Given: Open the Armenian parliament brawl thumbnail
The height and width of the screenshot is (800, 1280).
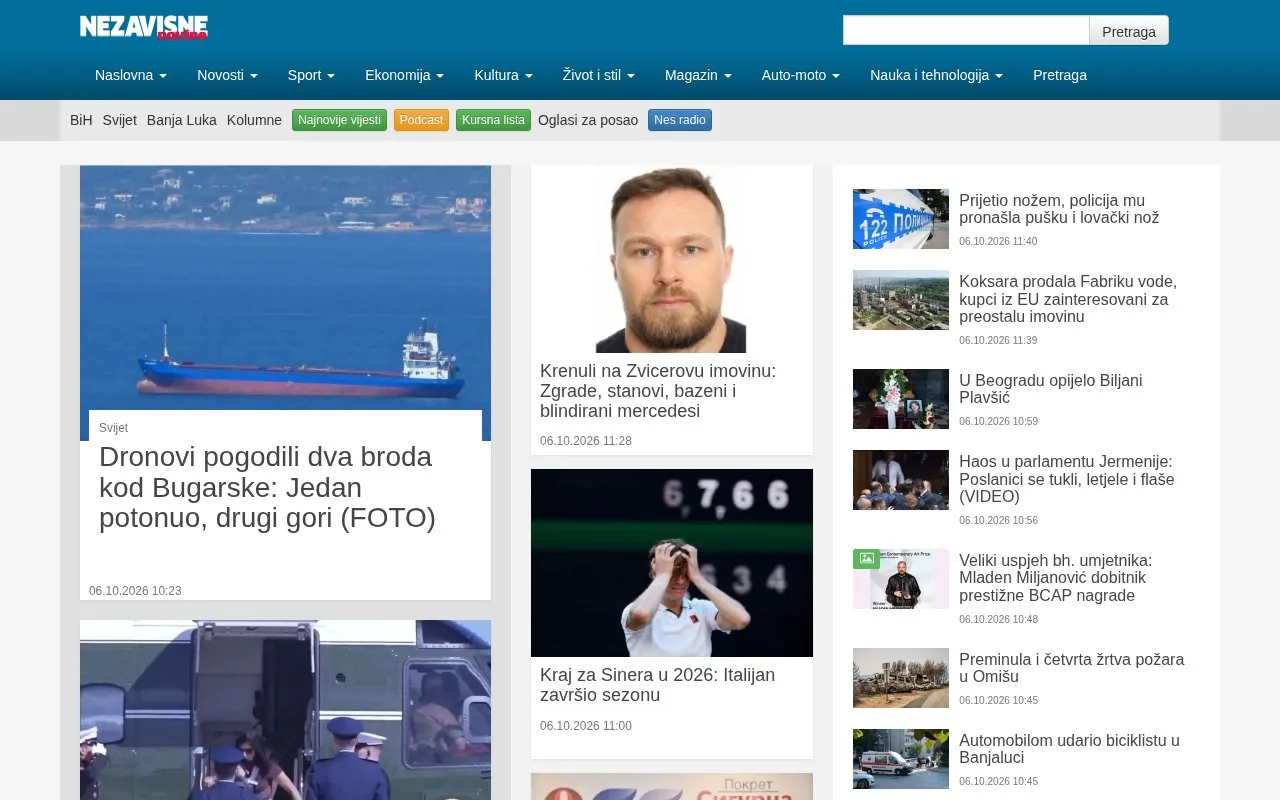Looking at the screenshot, I should 901,480.
